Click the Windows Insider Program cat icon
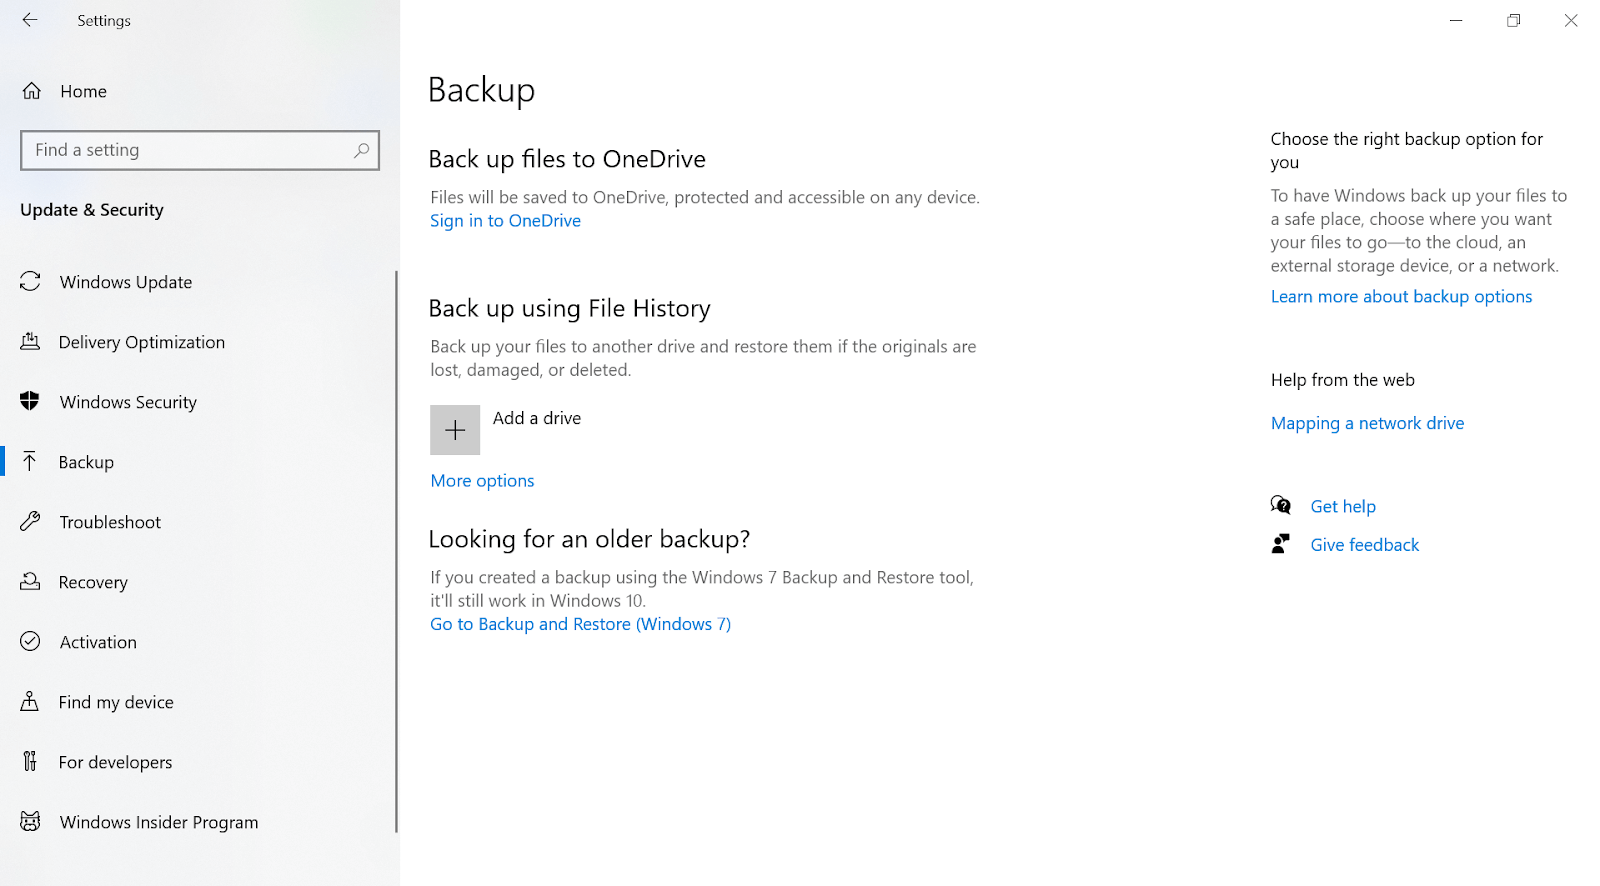1600x886 pixels. (30, 822)
